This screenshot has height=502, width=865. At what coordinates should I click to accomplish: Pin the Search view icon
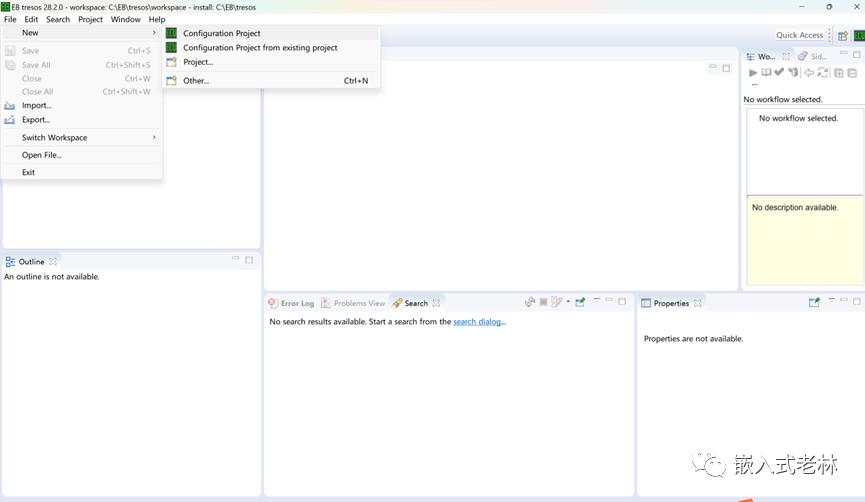click(x=580, y=302)
